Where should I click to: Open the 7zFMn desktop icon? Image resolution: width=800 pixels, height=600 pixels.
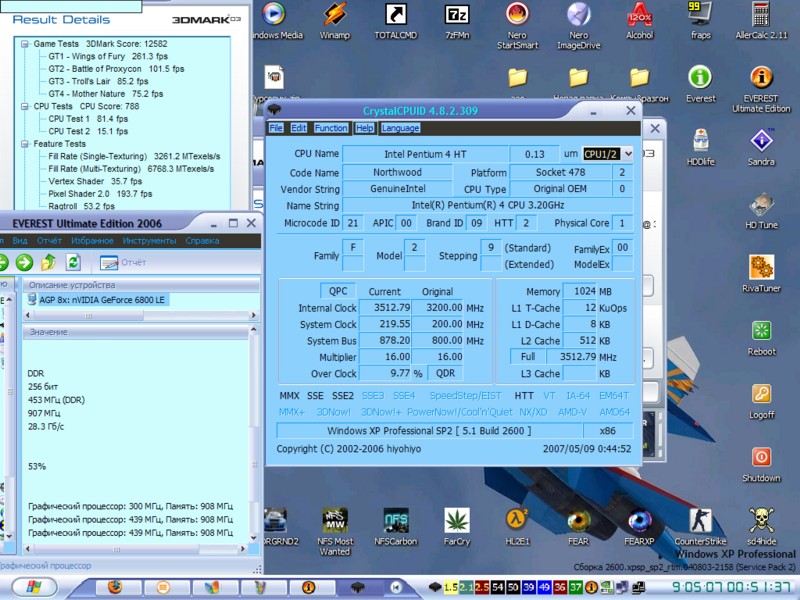(x=457, y=20)
